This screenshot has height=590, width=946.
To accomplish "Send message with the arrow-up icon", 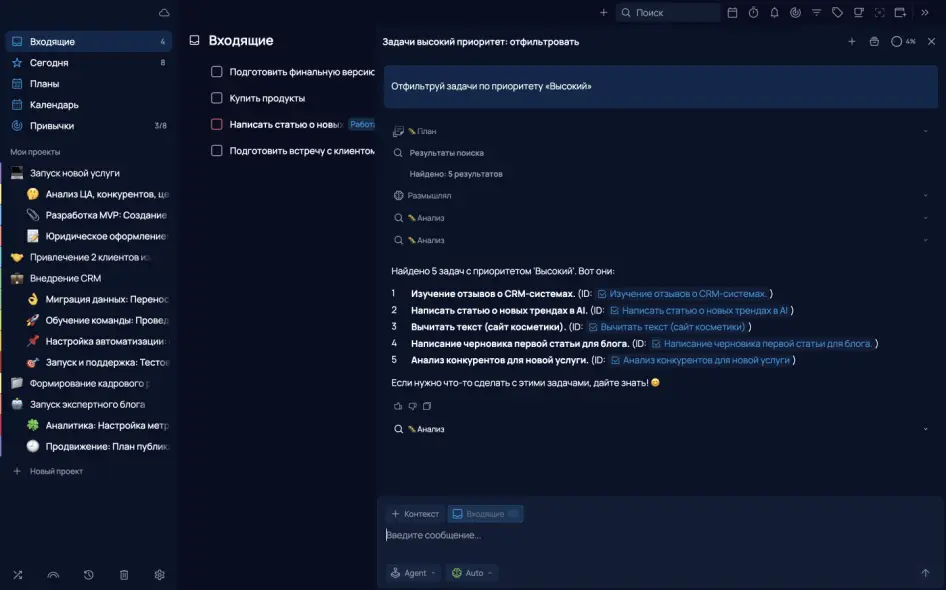I will coord(925,573).
